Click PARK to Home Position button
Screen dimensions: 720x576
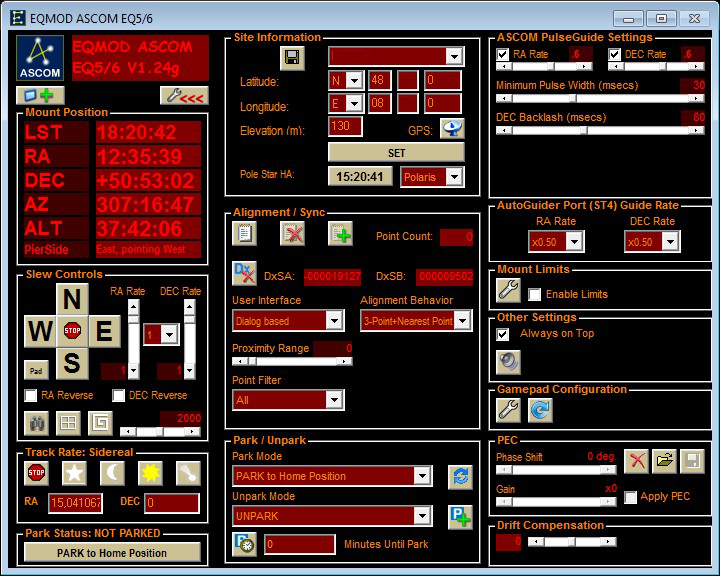click(x=112, y=553)
